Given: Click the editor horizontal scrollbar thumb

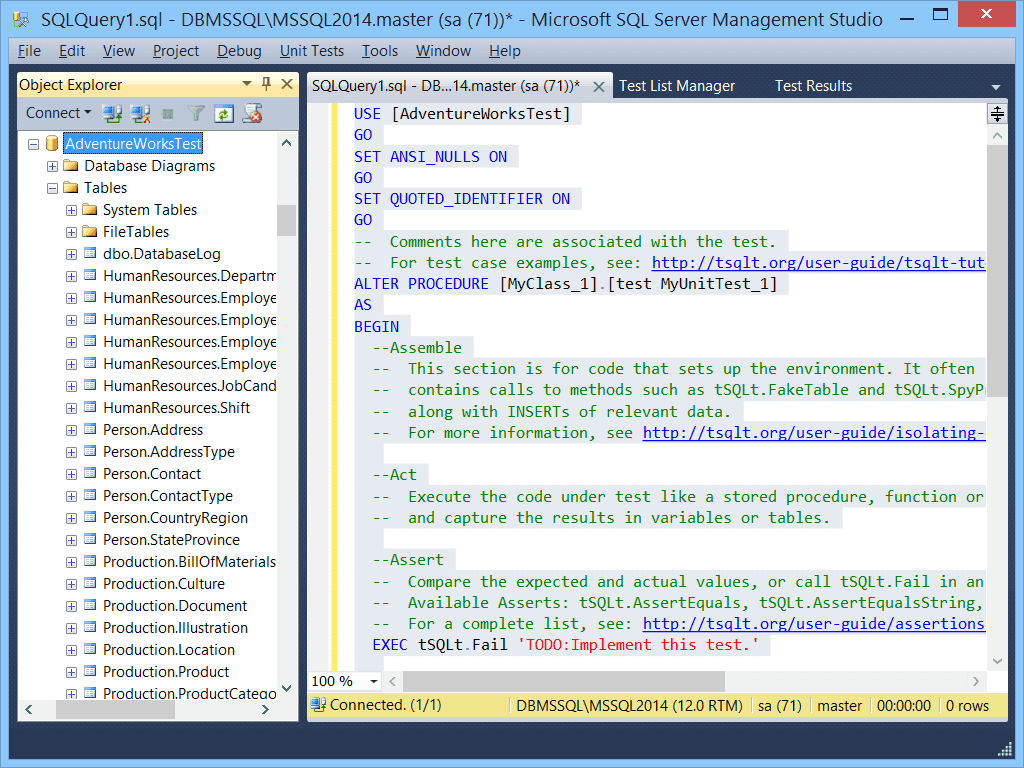Looking at the screenshot, I should click(564, 681).
